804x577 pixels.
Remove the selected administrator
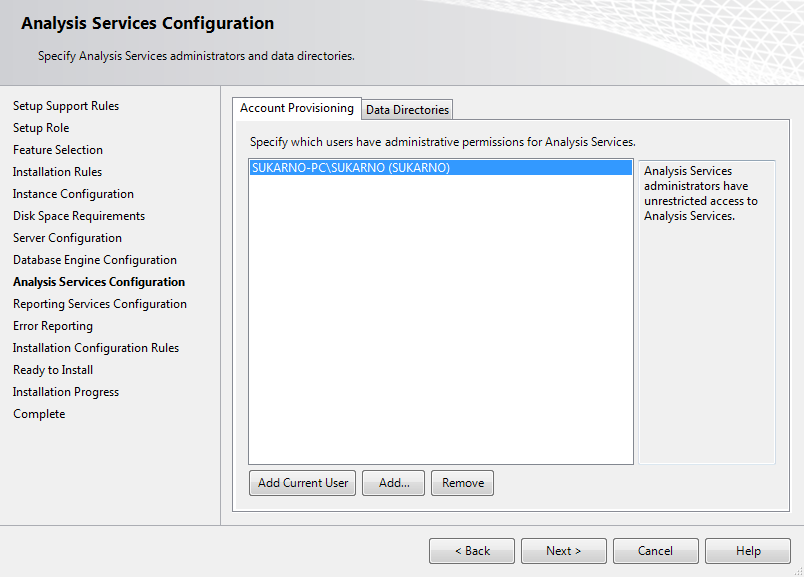click(462, 482)
